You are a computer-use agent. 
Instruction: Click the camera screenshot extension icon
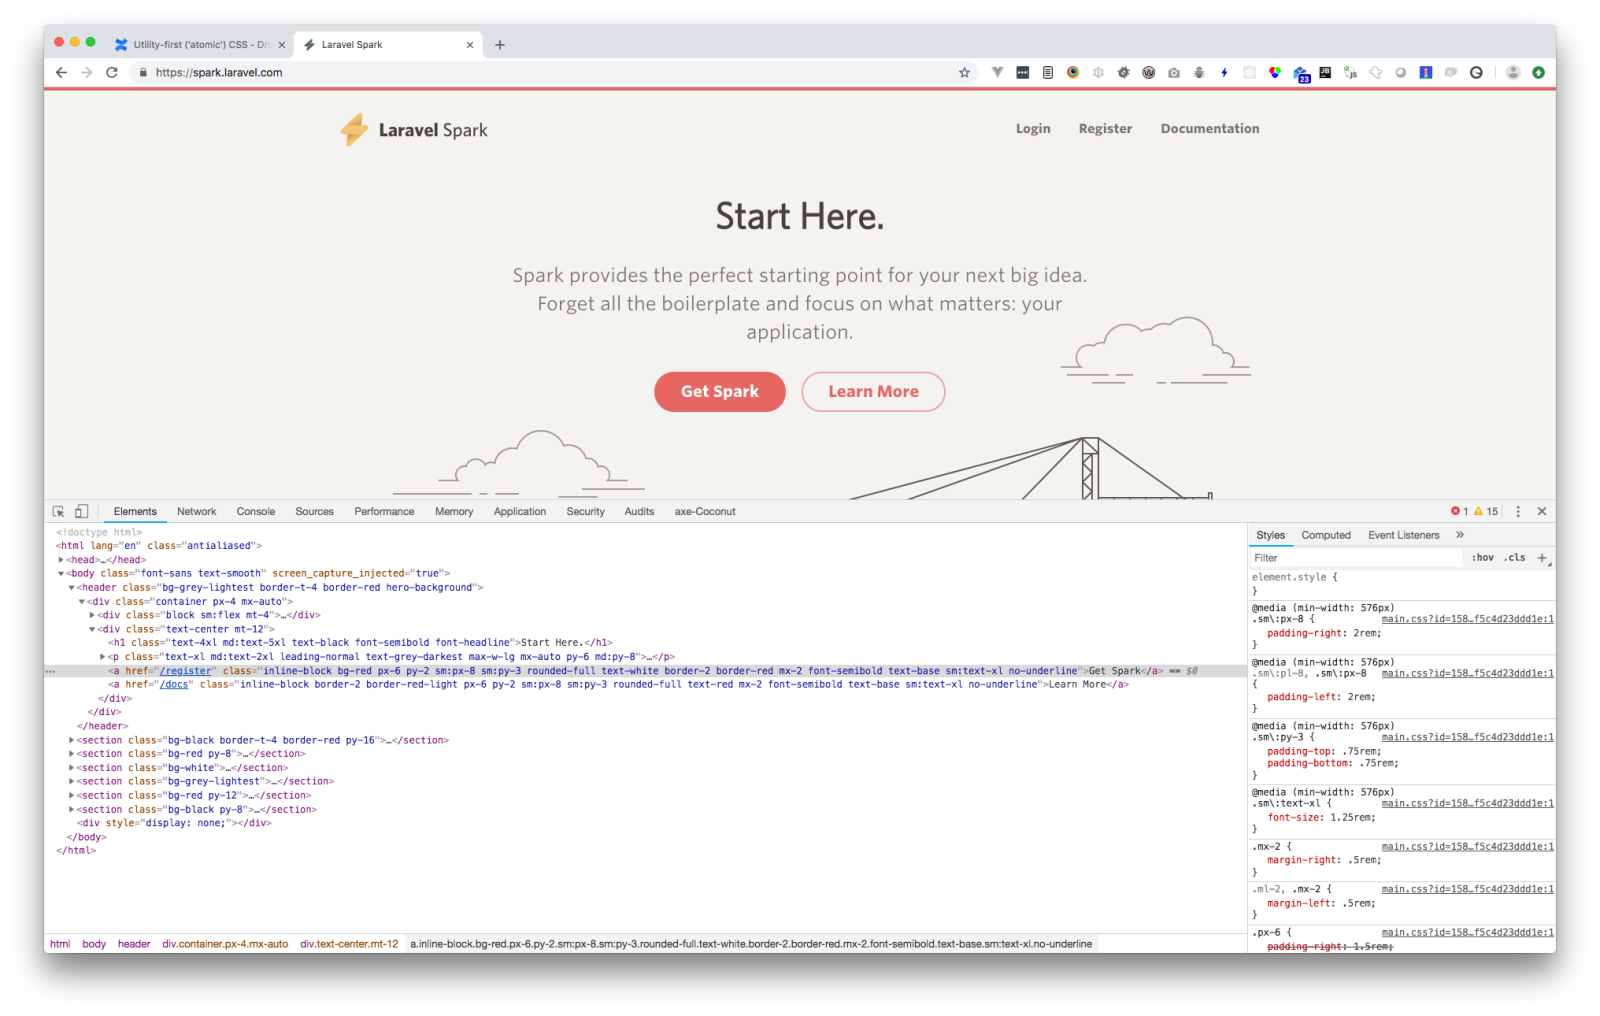pos(1174,72)
